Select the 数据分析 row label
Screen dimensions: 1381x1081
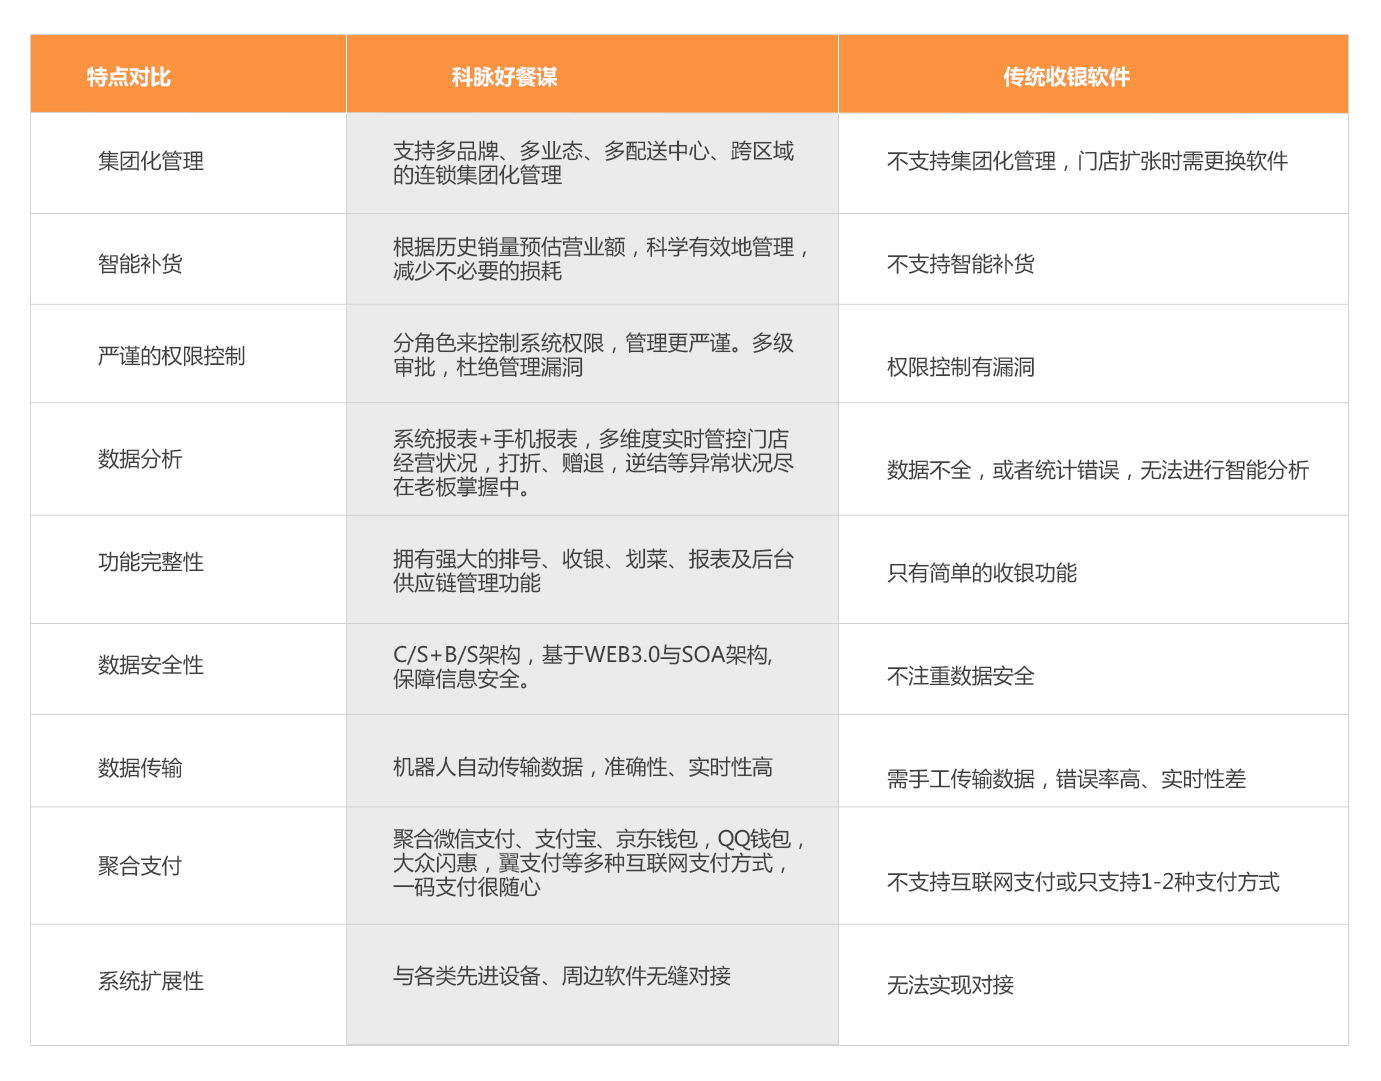pos(140,459)
